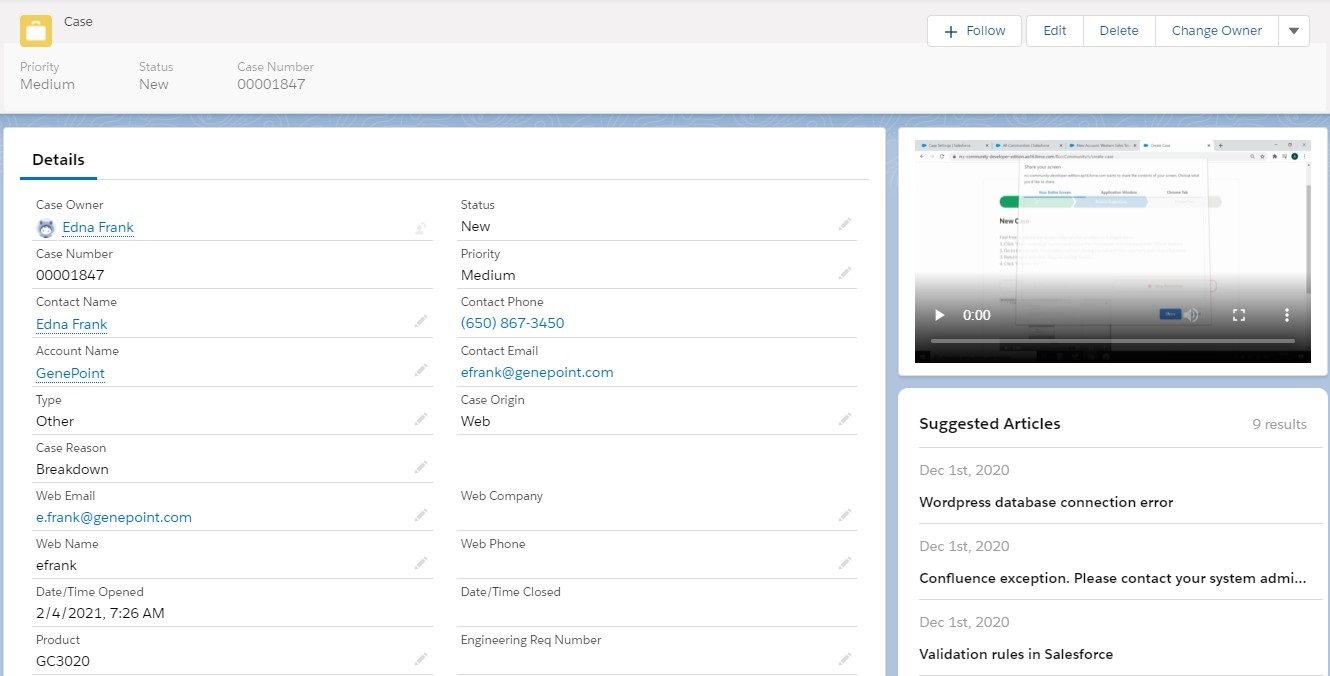Viewport: 1330px width, 676px height.
Task: Click the efrank@genepoint.com contact email link
Action: [x=537, y=372]
